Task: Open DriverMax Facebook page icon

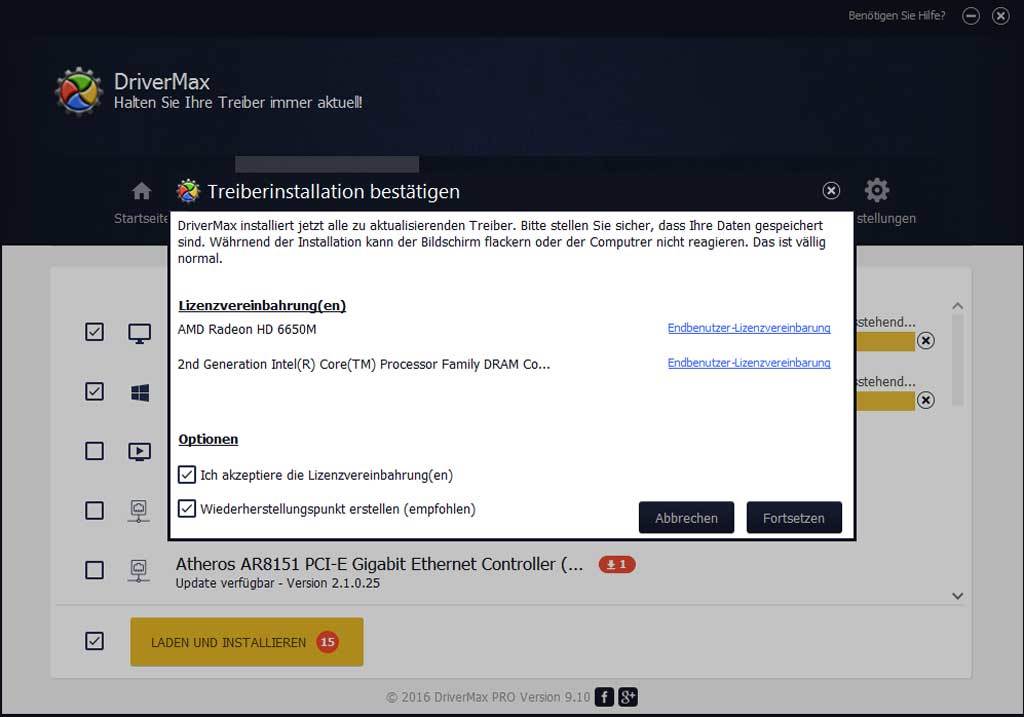Action: pyautogui.click(x=604, y=697)
